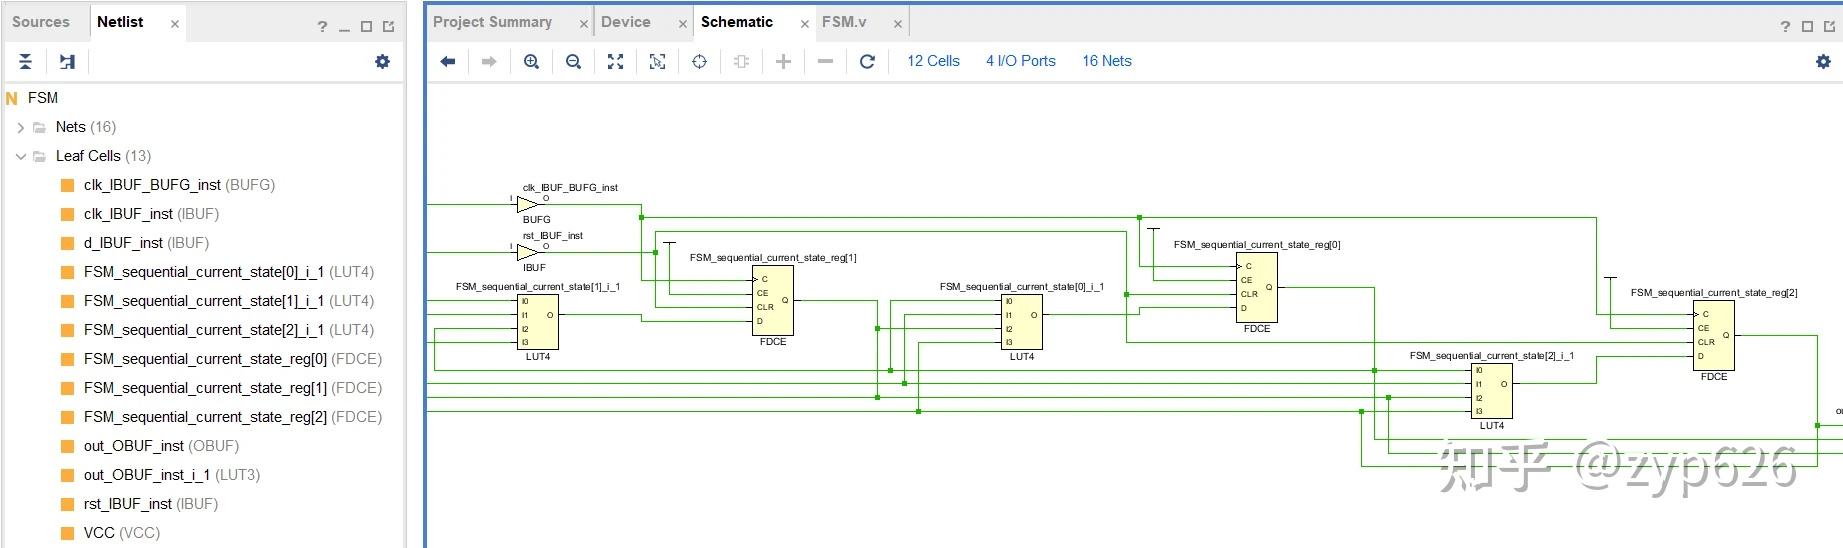Float the Netlist panel window
The width and height of the screenshot is (1843, 548).
tap(389, 27)
